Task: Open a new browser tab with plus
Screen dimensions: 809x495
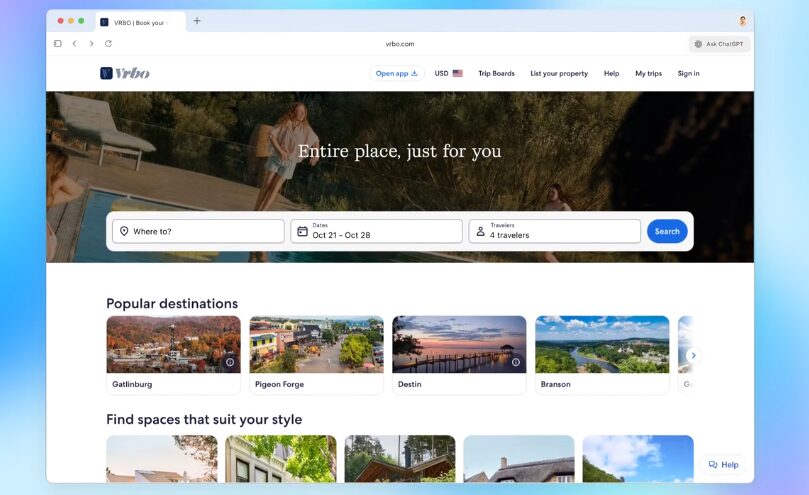Action: (197, 21)
